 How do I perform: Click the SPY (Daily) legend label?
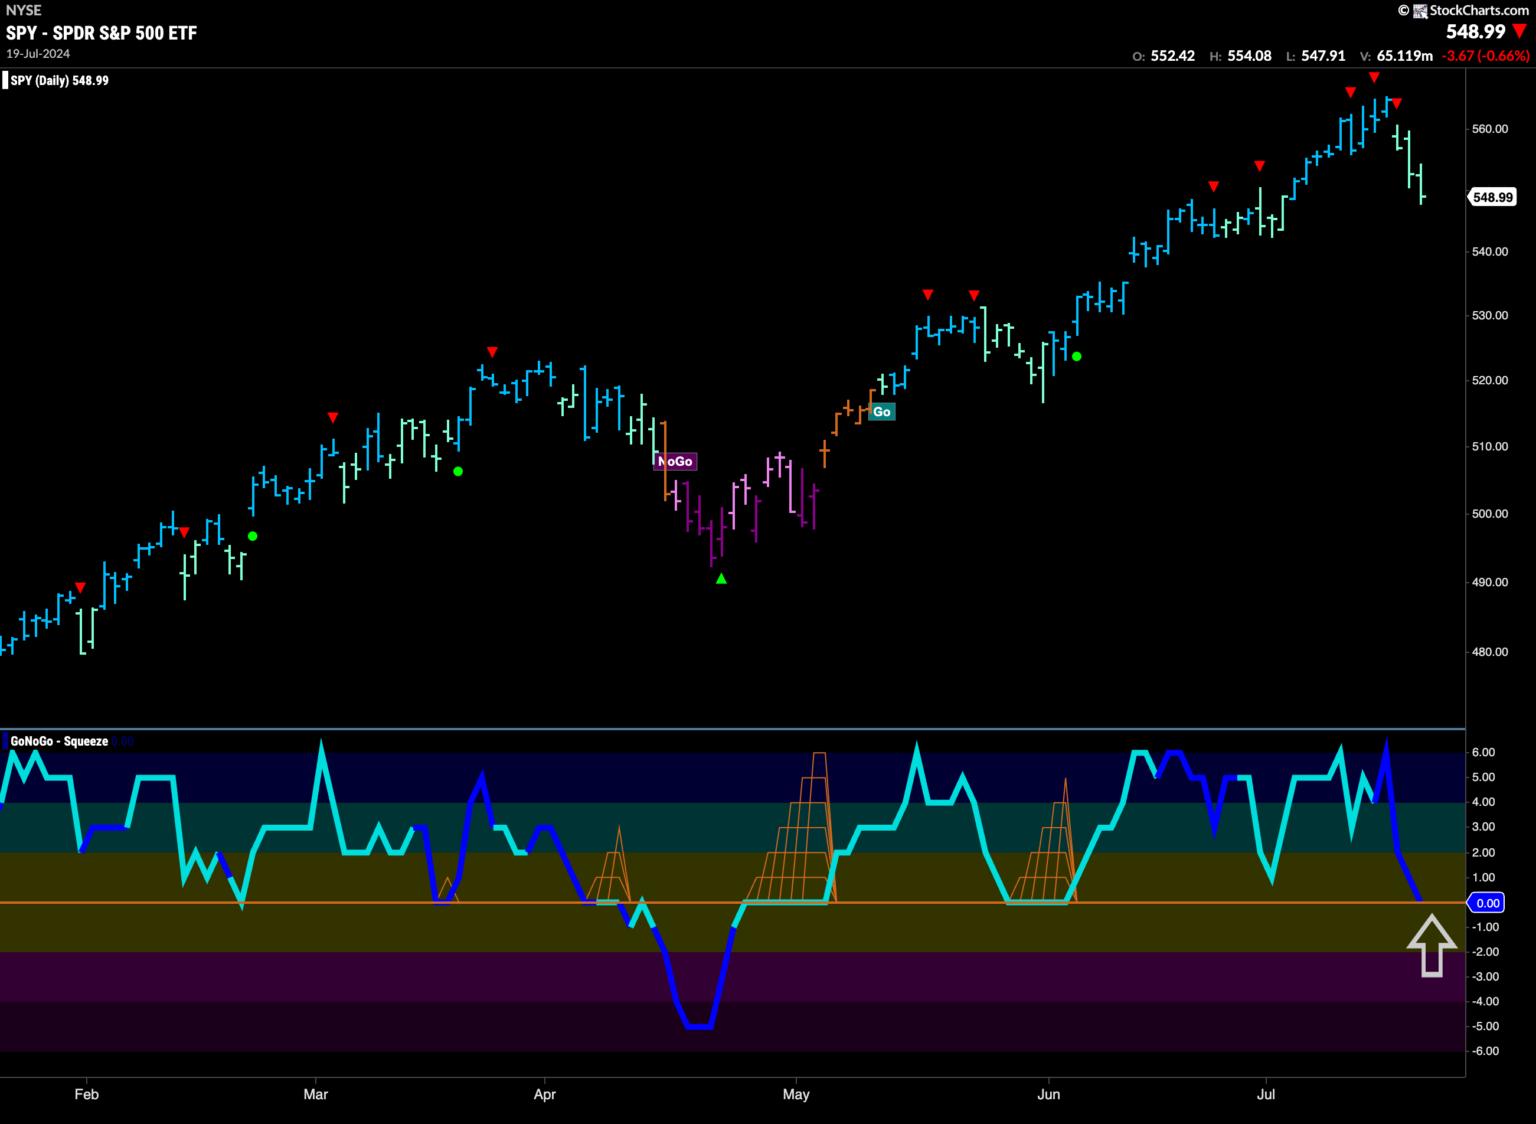(x=59, y=81)
